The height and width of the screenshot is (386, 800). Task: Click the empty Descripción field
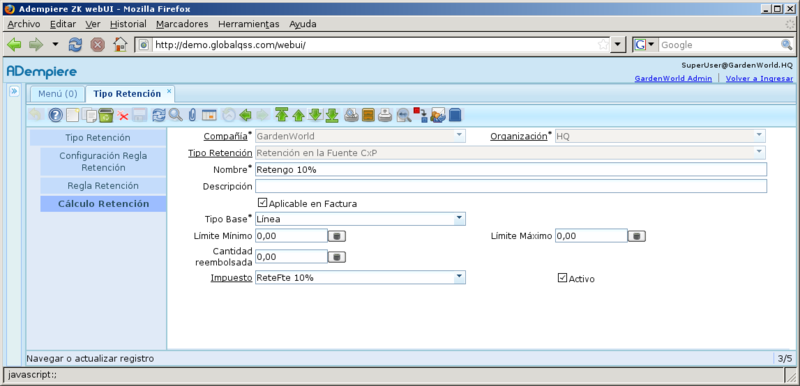[511, 186]
